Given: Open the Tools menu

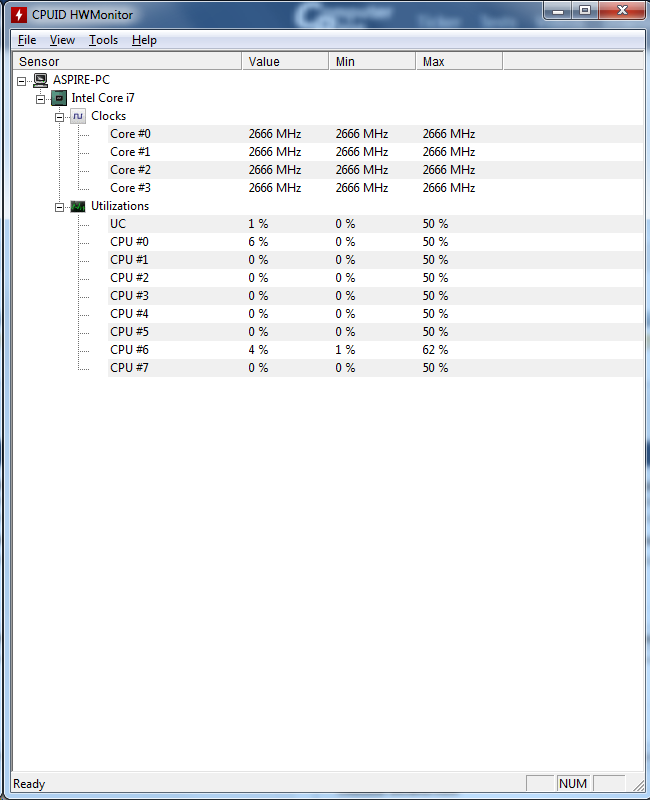Looking at the screenshot, I should point(103,40).
